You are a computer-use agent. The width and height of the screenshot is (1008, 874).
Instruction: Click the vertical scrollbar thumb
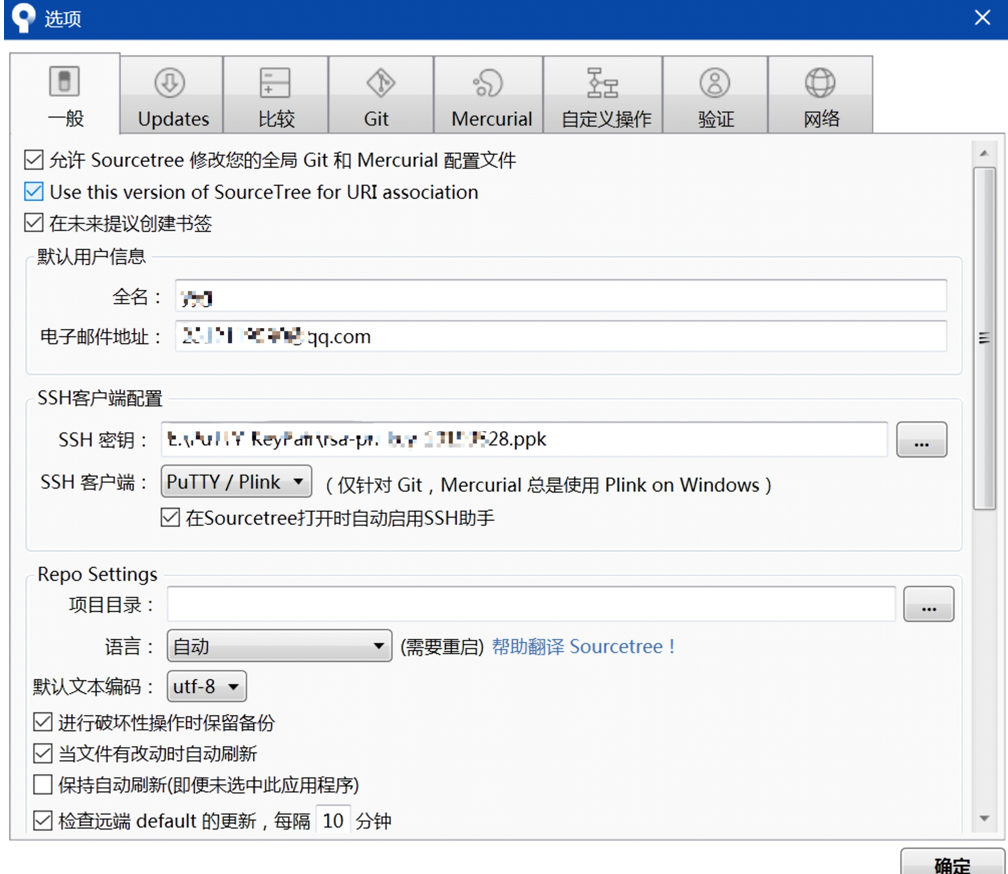[984, 338]
